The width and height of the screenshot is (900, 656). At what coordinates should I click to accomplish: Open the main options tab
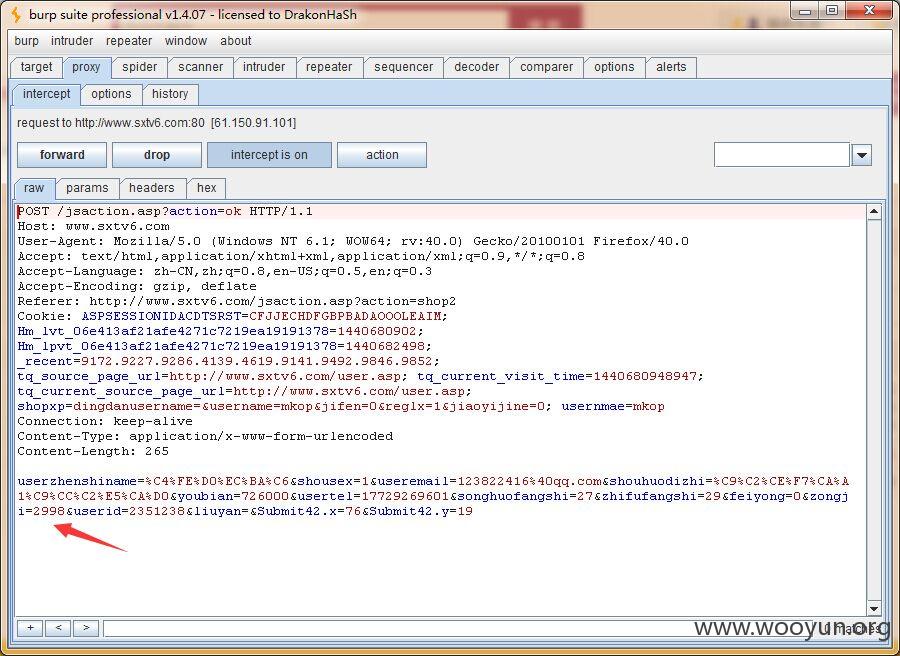pyautogui.click(x=614, y=67)
